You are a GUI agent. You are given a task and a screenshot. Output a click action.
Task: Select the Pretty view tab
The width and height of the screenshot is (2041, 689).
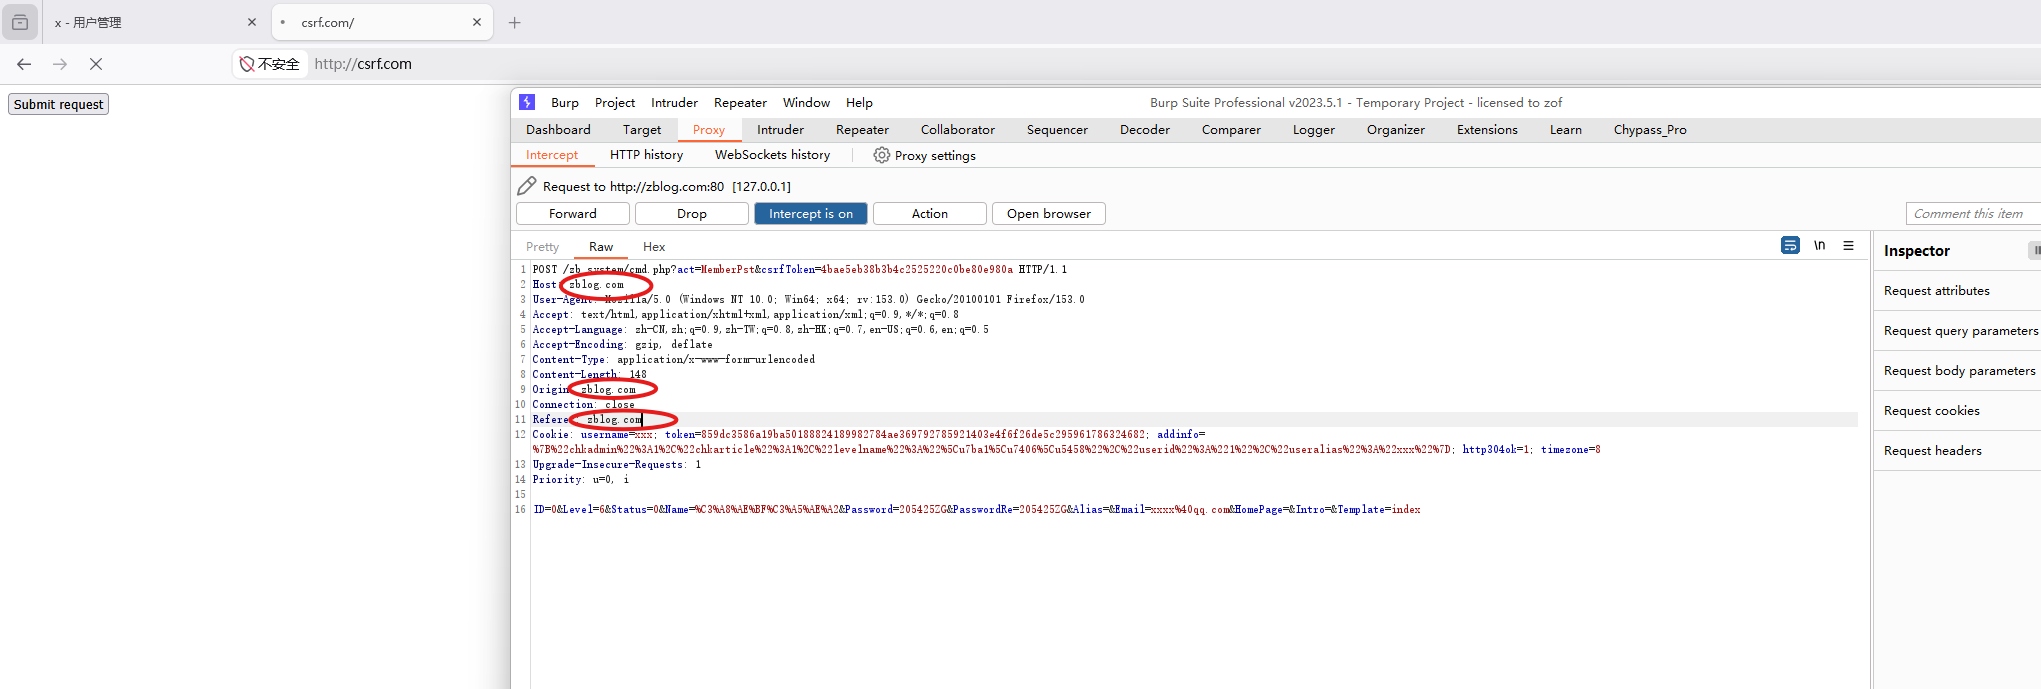pos(543,247)
